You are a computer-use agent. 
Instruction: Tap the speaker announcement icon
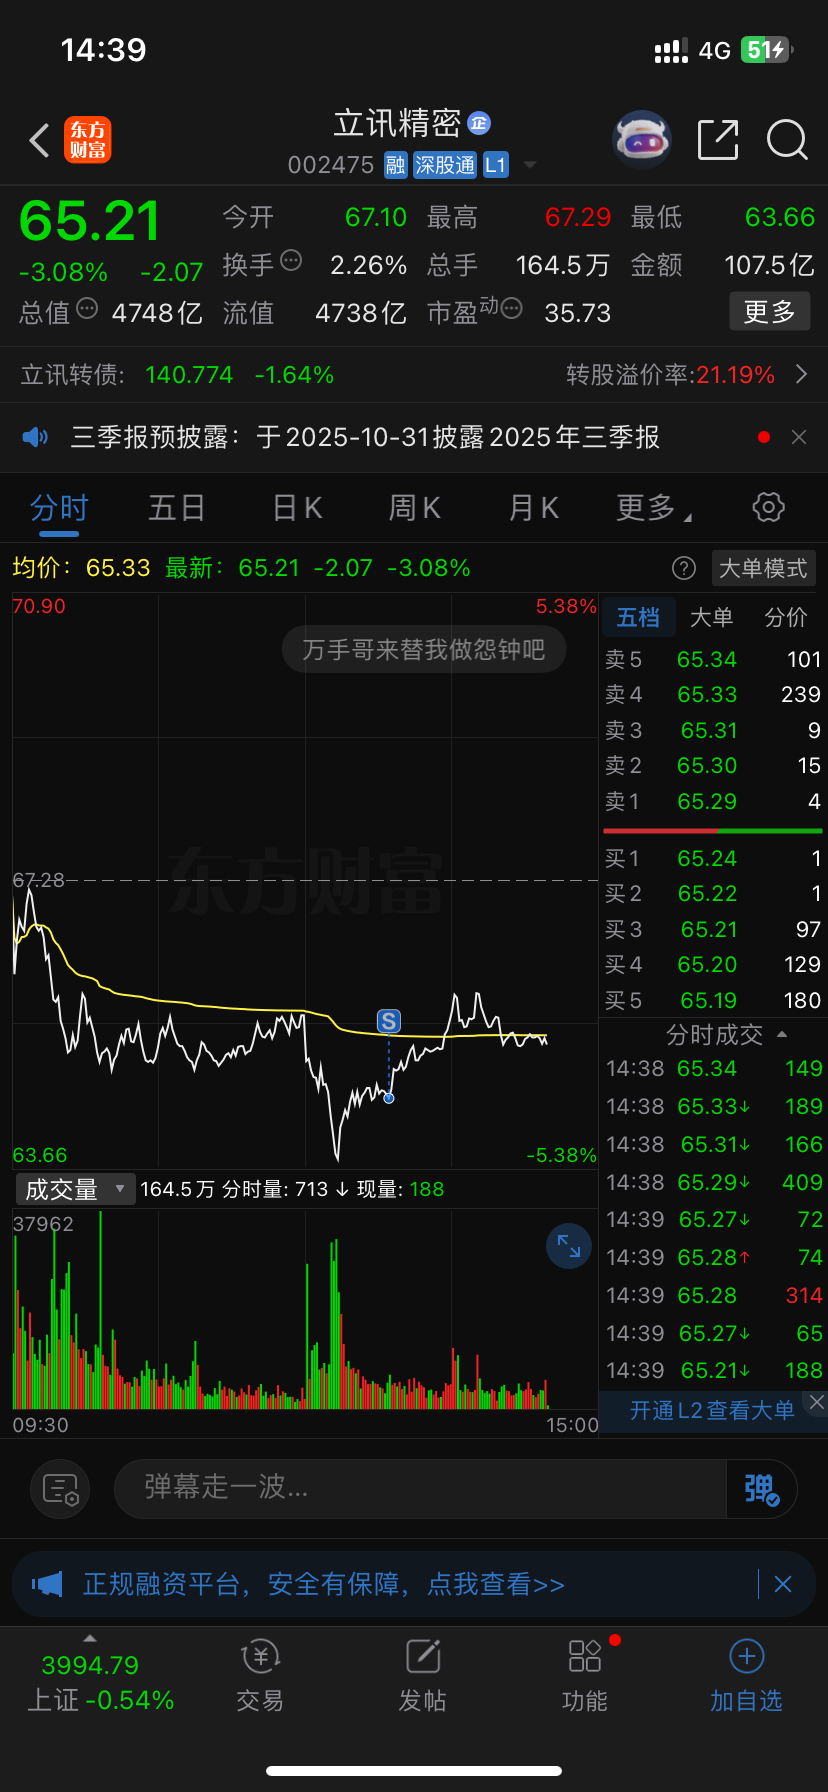35,437
